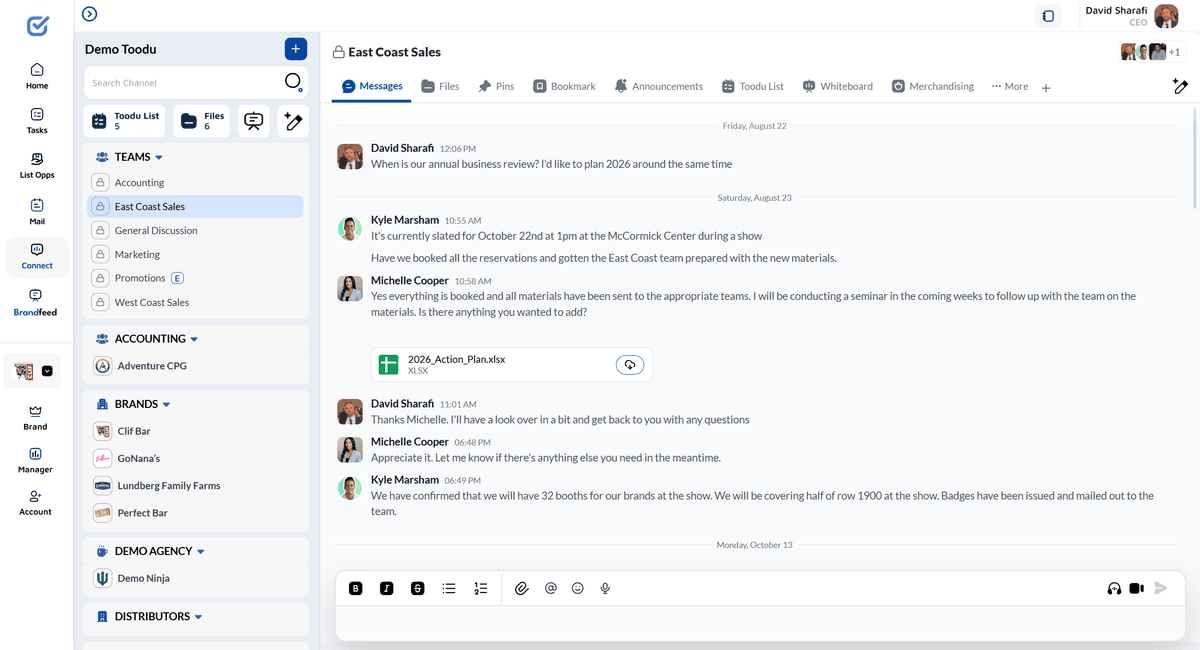The width and height of the screenshot is (1200, 650).
Task: Click the mention @ icon in the composer
Action: pyautogui.click(x=549, y=588)
